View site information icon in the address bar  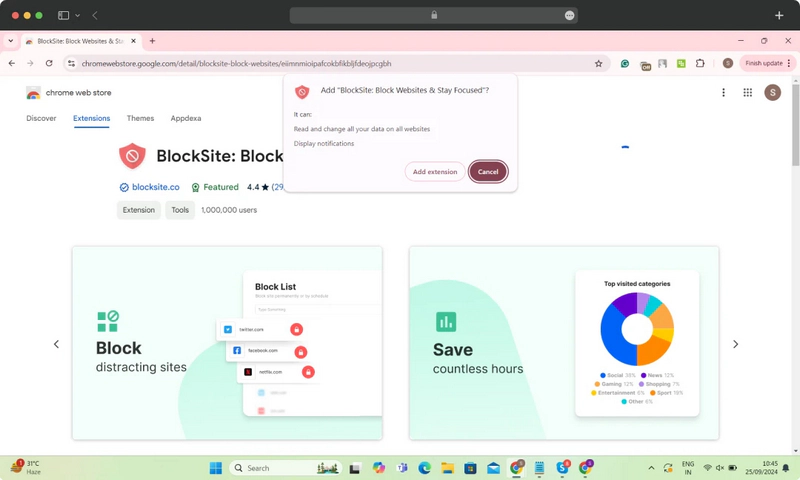(x=71, y=63)
